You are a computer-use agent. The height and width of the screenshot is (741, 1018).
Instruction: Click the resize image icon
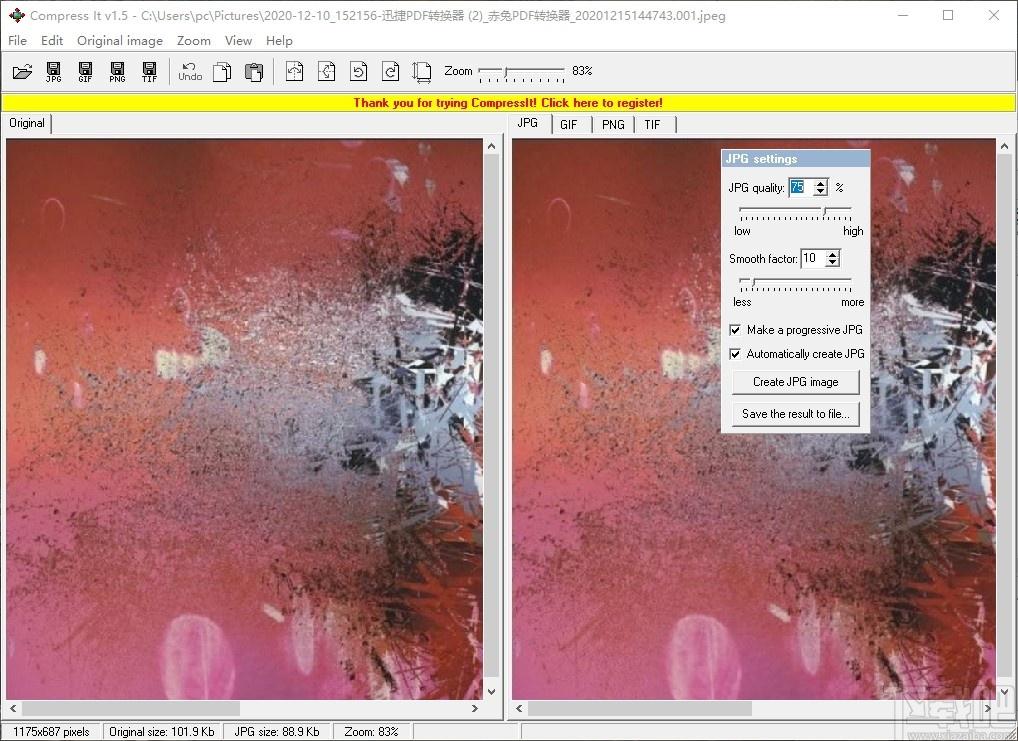coord(422,71)
